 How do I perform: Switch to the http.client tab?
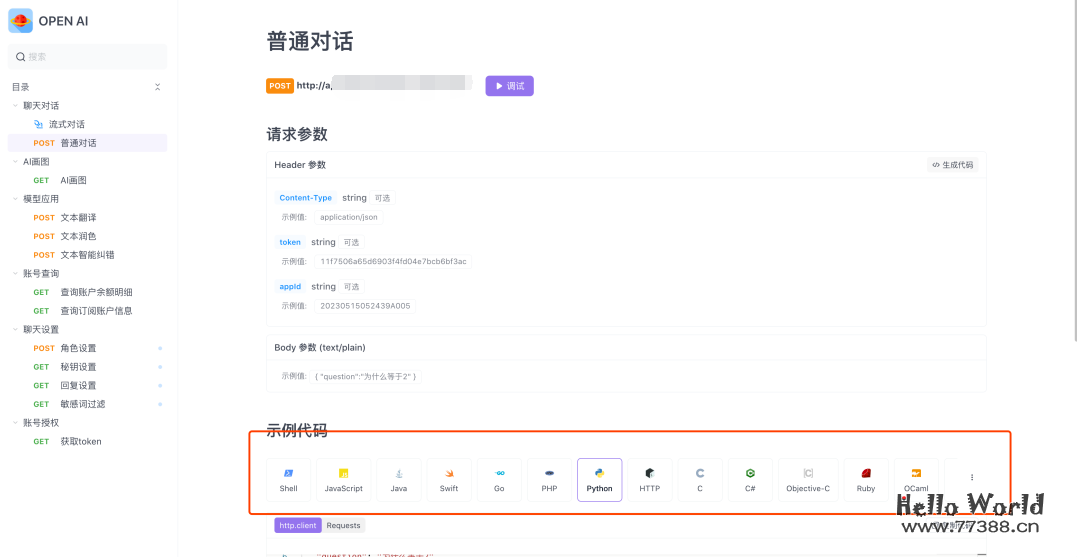click(297, 525)
